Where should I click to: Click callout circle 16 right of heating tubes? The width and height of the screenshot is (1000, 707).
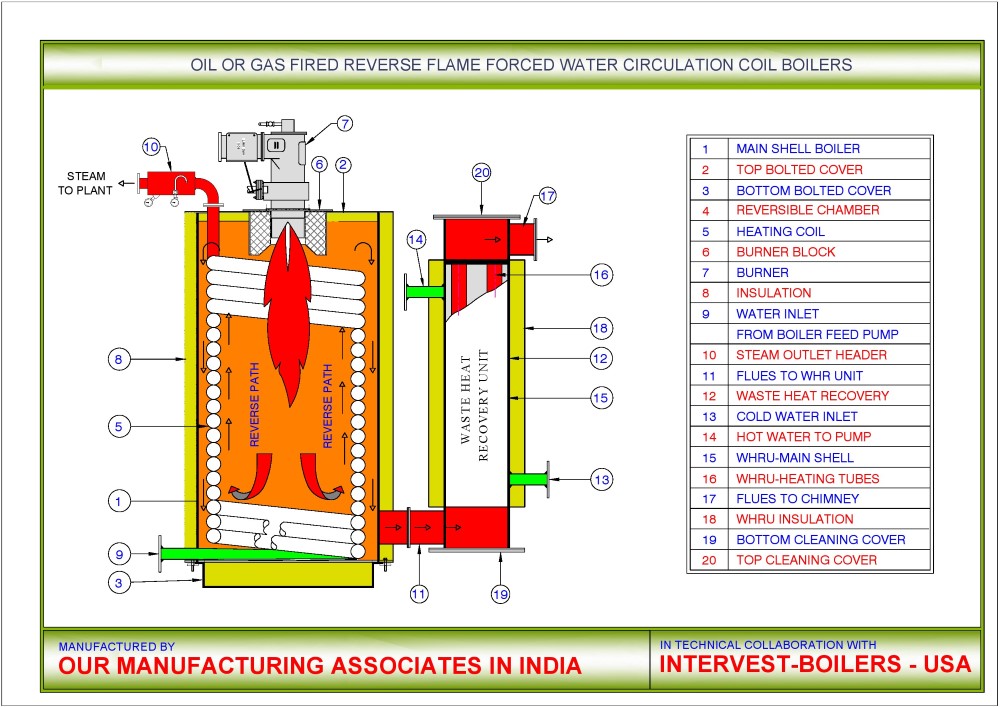pos(600,274)
